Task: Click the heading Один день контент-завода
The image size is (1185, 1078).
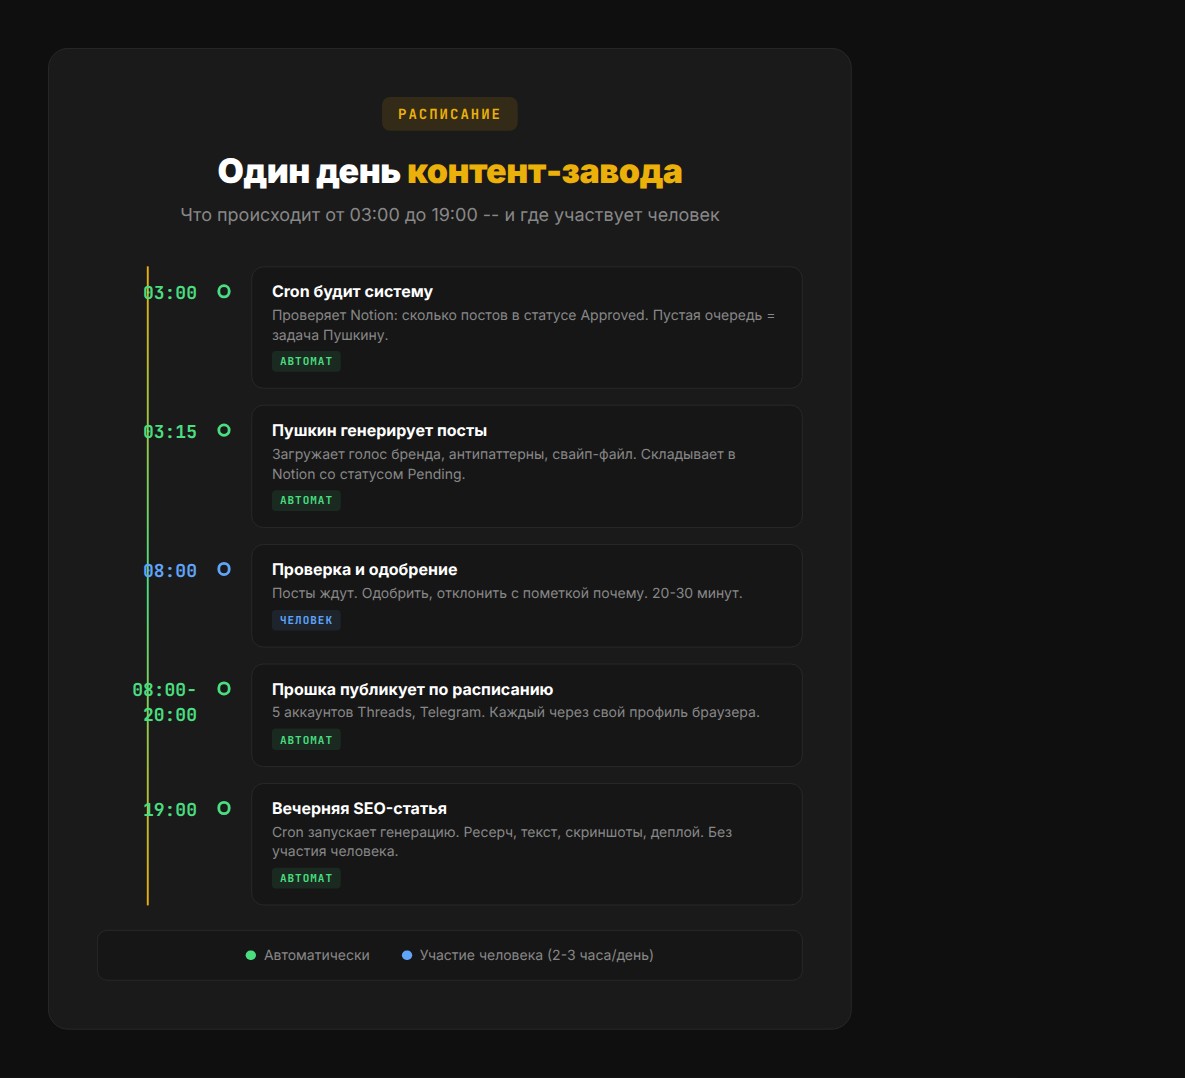Action: tap(449, 172)
